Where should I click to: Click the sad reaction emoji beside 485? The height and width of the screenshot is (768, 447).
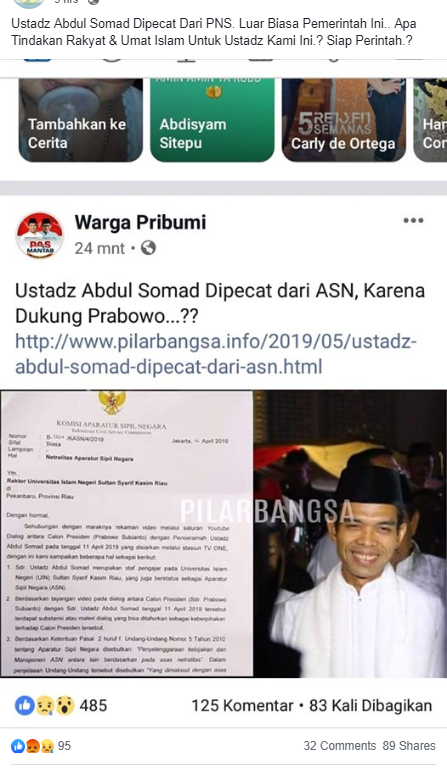[45, 705]
